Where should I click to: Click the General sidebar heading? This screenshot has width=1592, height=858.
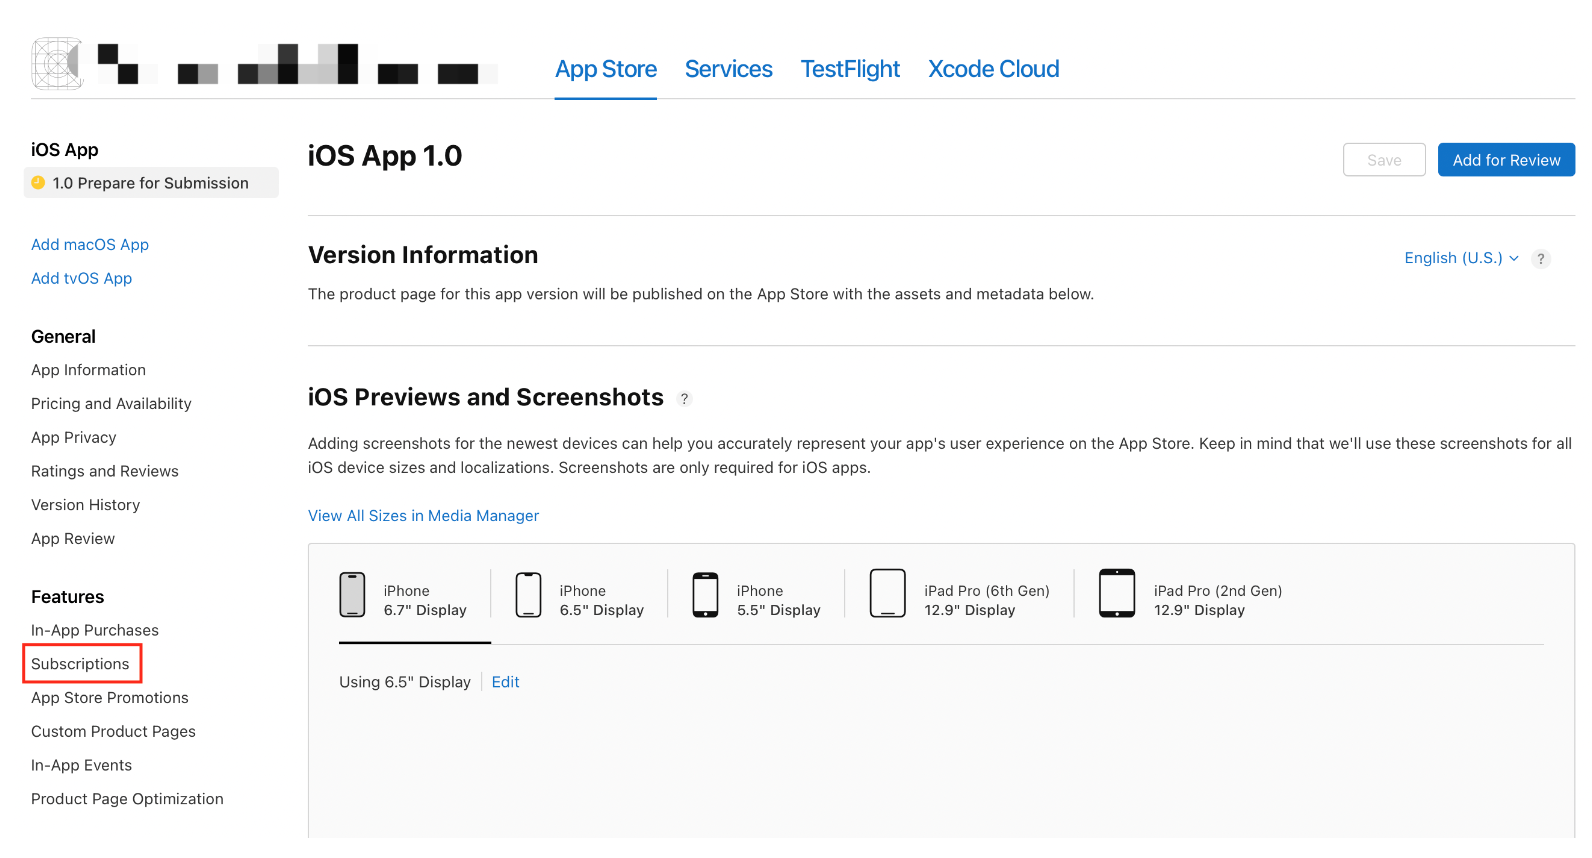point(63,337)
